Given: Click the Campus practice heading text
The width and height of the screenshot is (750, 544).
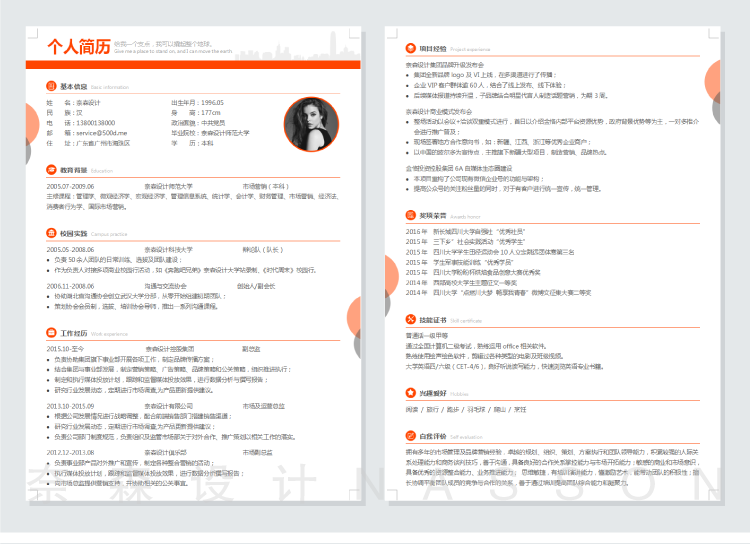Looking at the screenshot, I should tap(109, 234).
